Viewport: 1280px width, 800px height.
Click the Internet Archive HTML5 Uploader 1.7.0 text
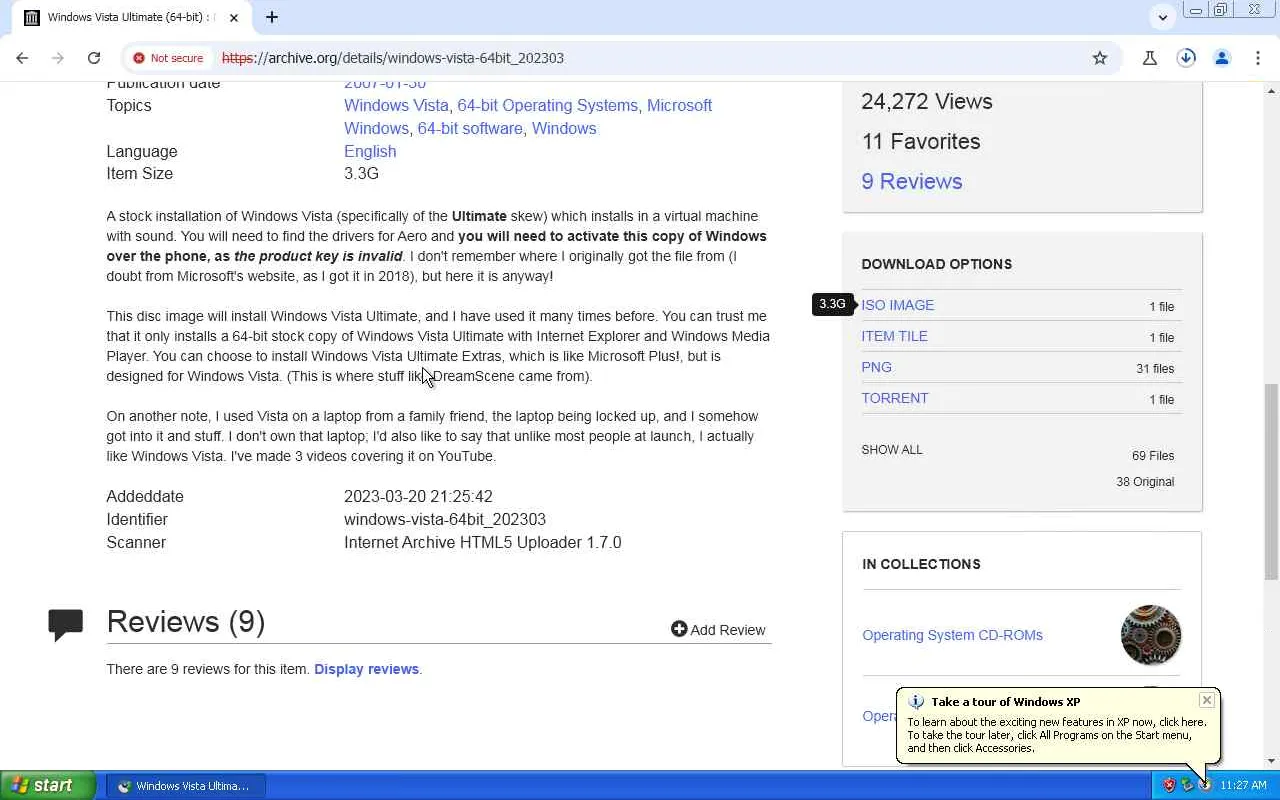tap(483, 542)
